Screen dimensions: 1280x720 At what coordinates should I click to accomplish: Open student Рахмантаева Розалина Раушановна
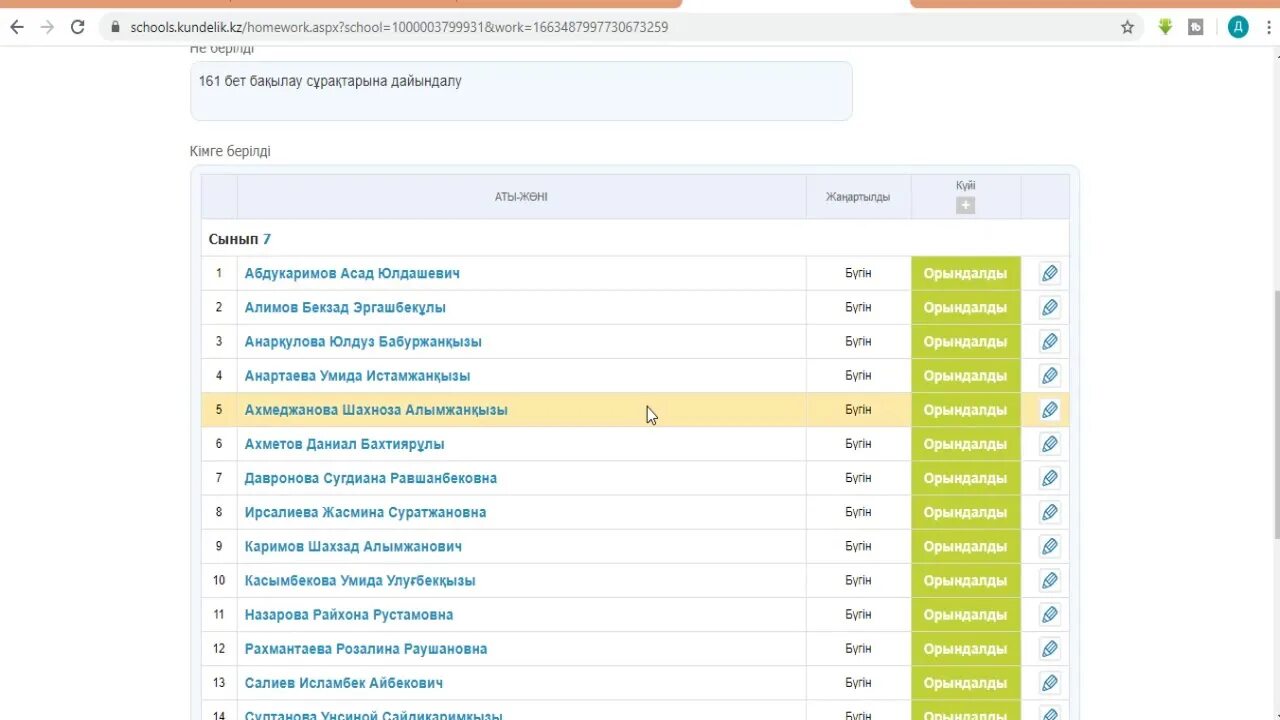[x=366, y=648]
